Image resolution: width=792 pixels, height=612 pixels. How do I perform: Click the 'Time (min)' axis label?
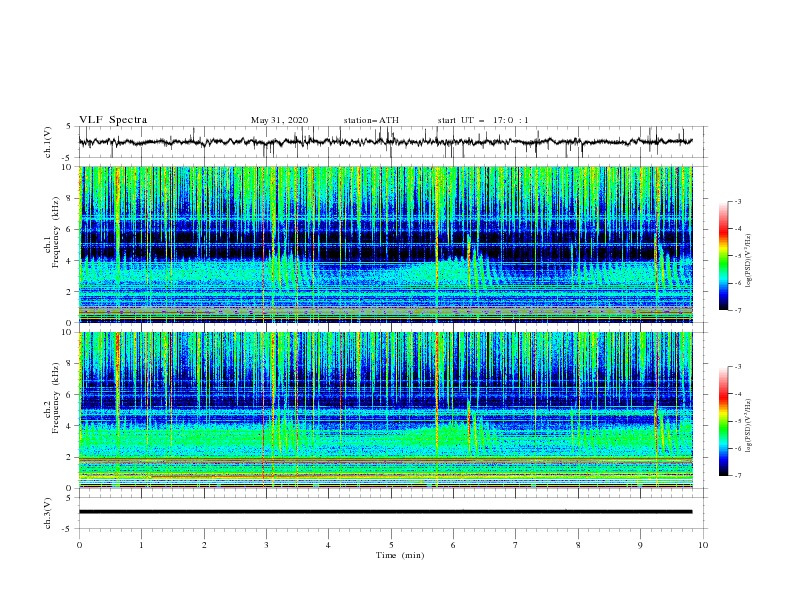(x=400, y=555)
